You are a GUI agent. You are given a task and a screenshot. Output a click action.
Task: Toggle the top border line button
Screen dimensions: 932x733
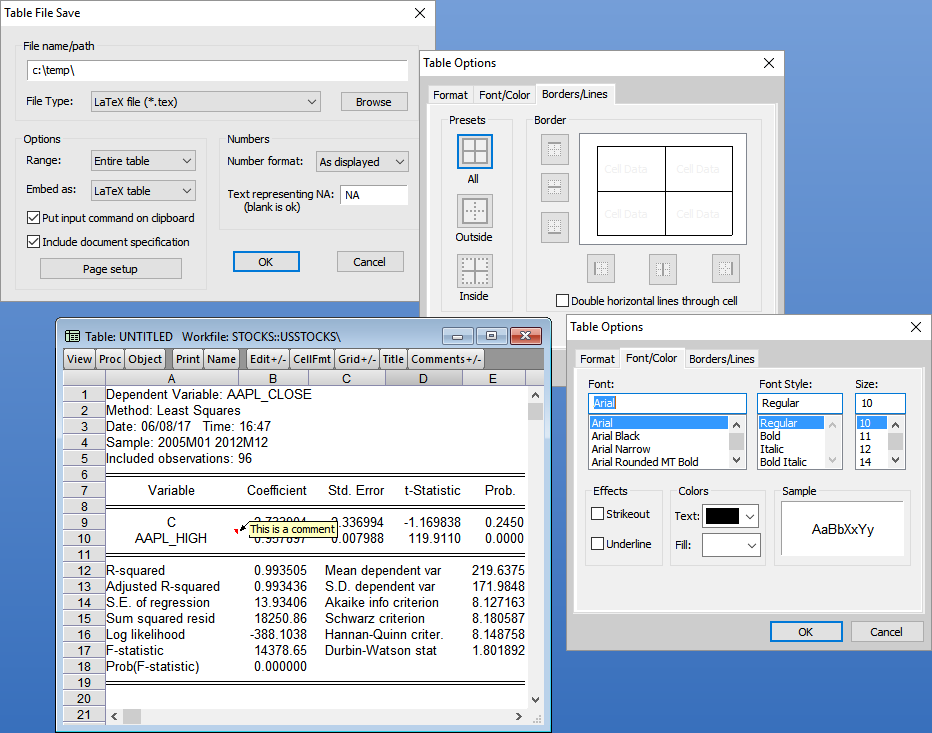[x=555, y=150]
